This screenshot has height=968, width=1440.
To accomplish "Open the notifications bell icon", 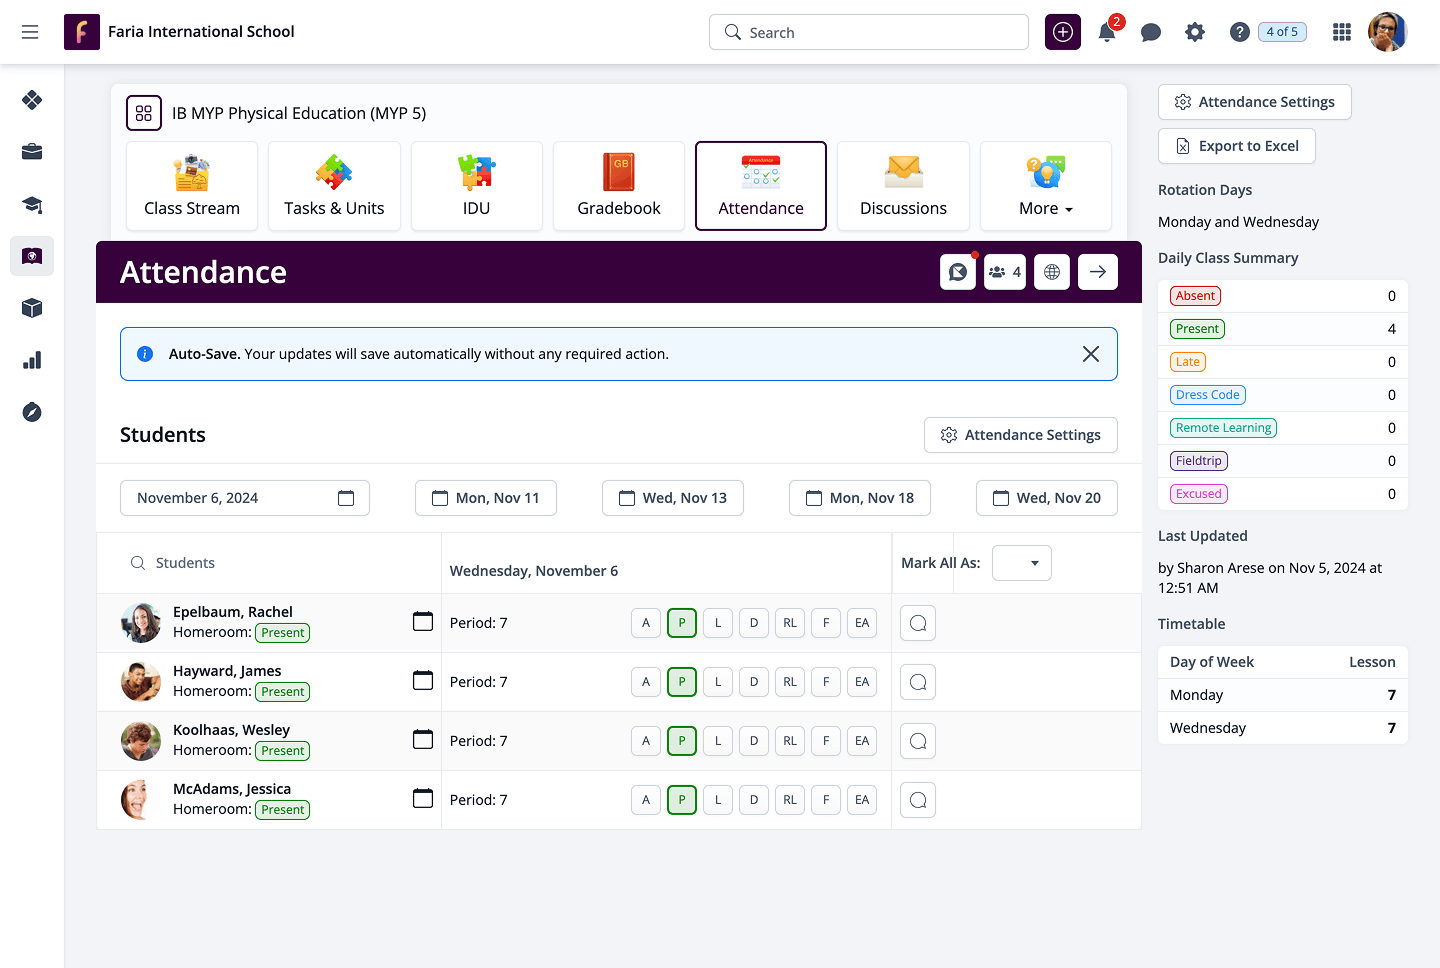I will [1107, 32].
